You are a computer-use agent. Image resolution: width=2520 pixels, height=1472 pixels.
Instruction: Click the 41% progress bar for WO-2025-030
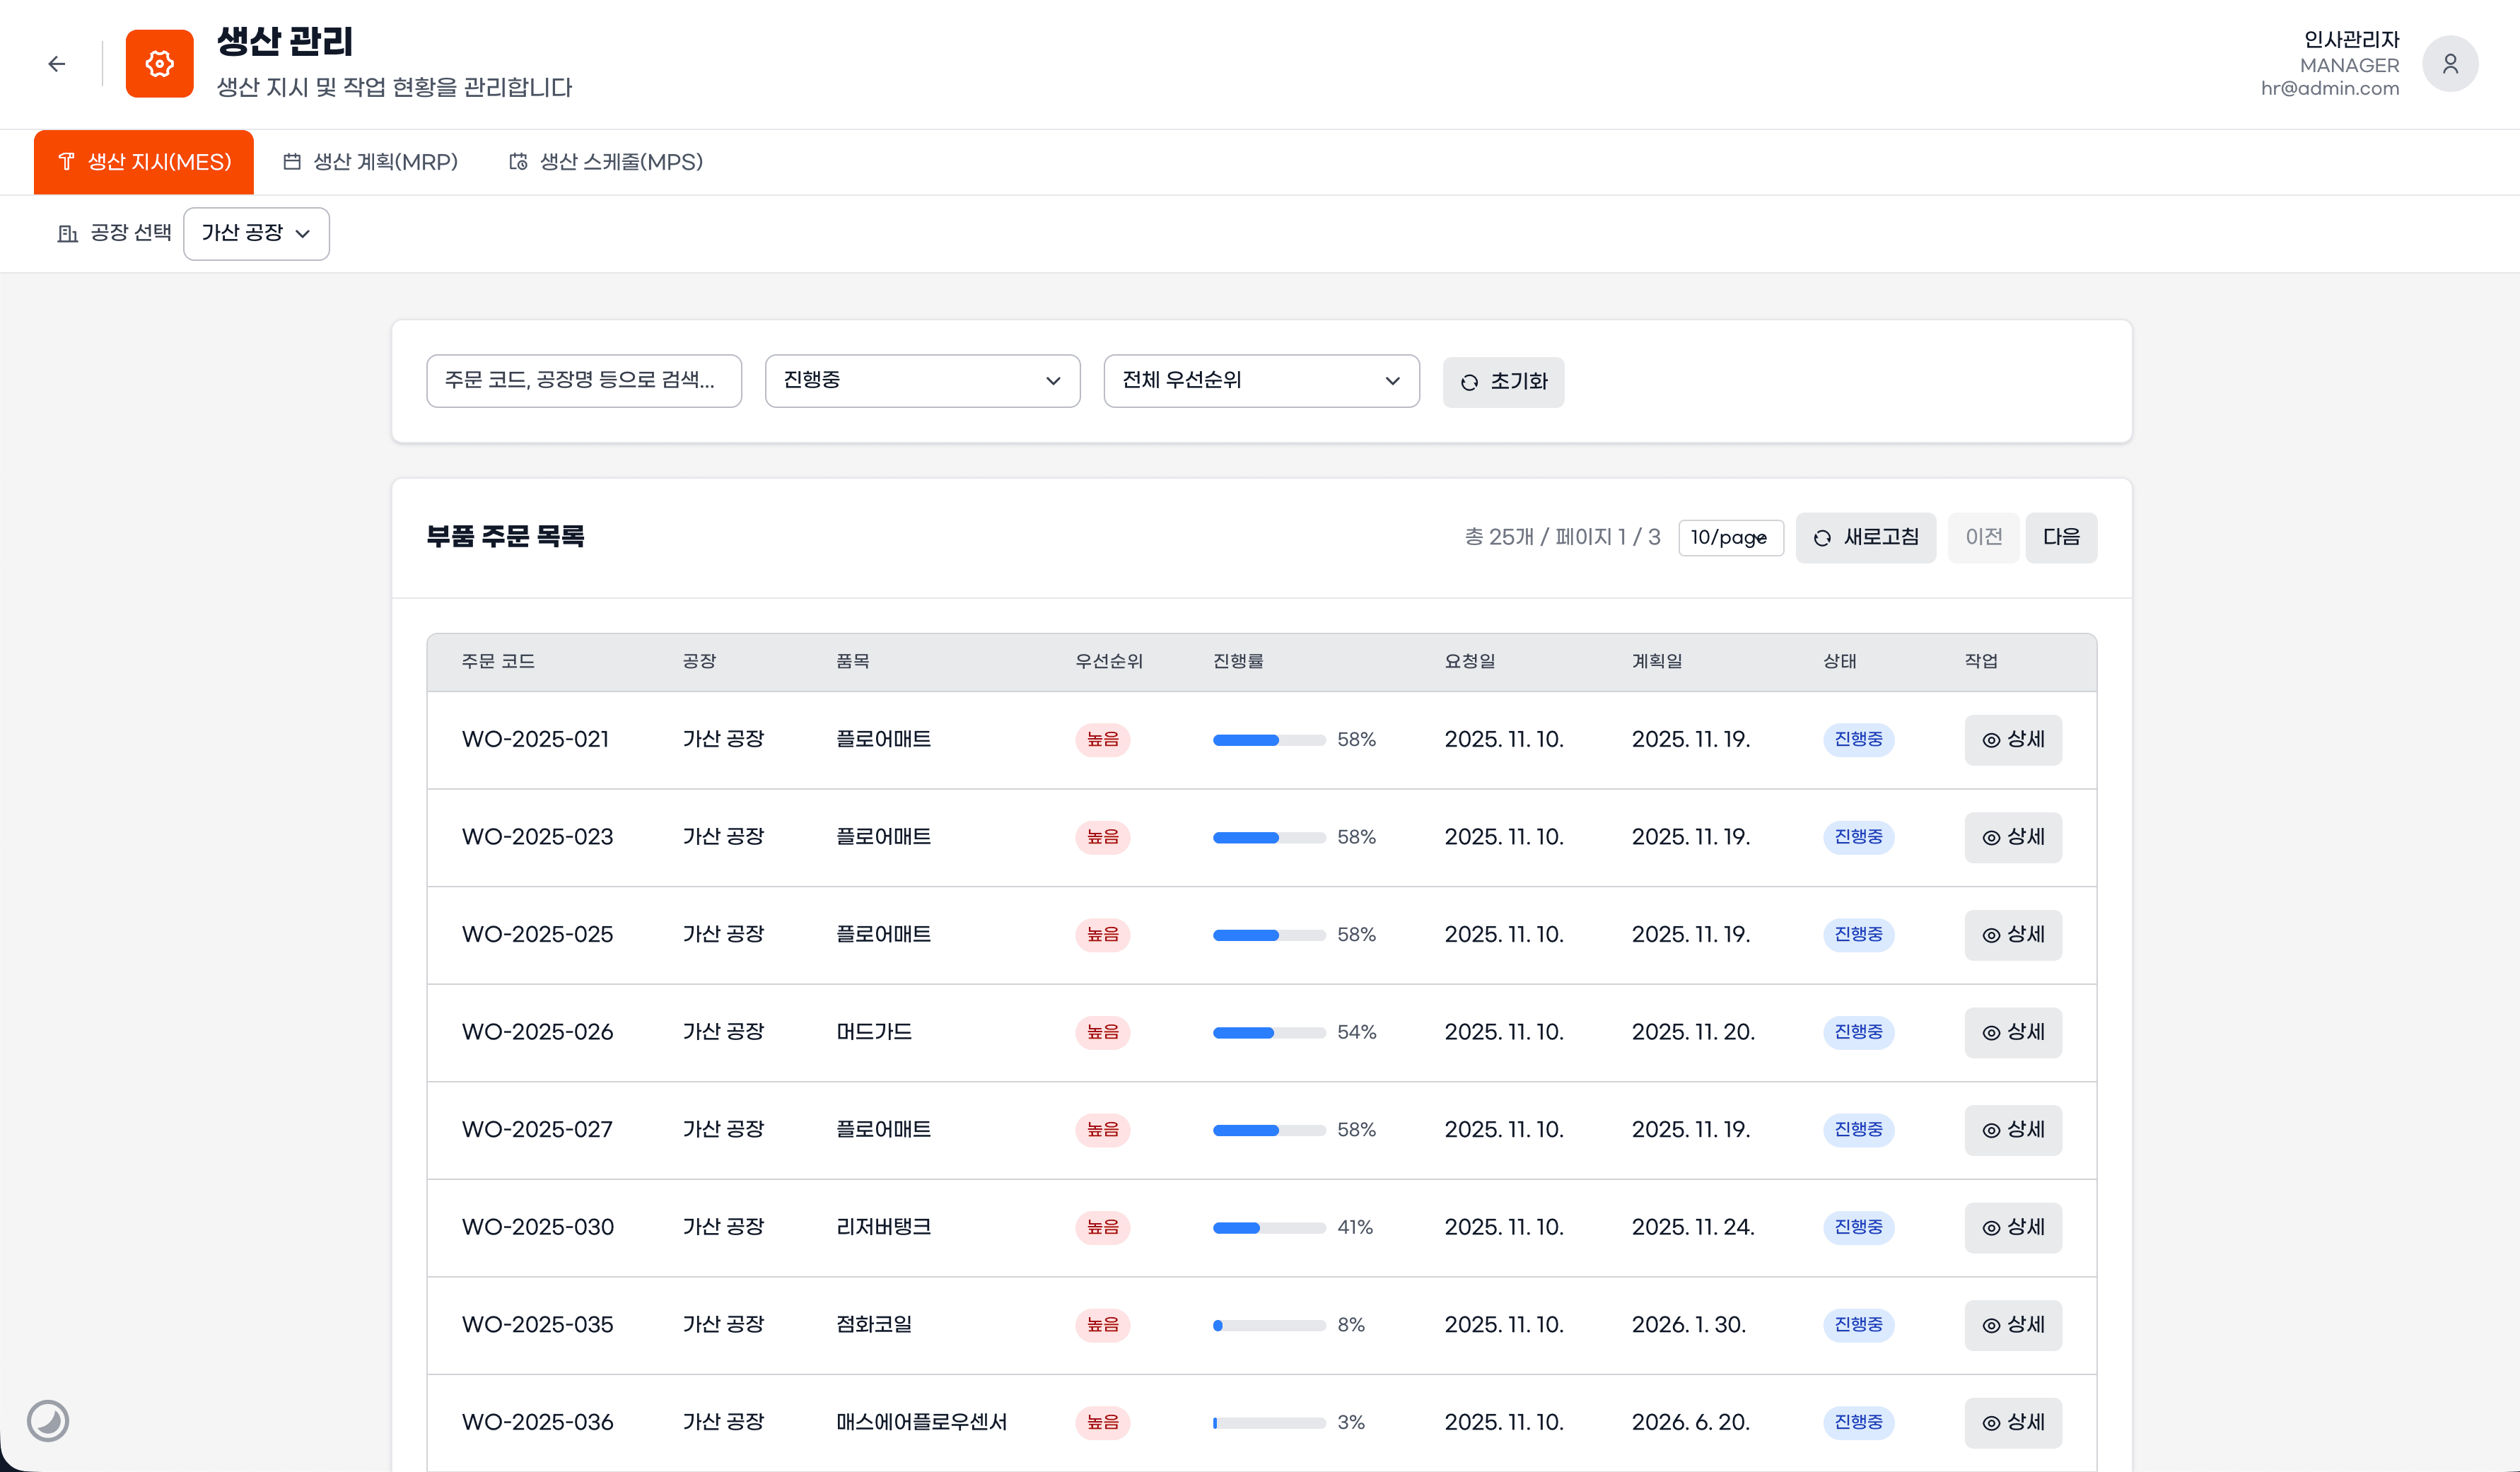click(x=1268, y=1227)
